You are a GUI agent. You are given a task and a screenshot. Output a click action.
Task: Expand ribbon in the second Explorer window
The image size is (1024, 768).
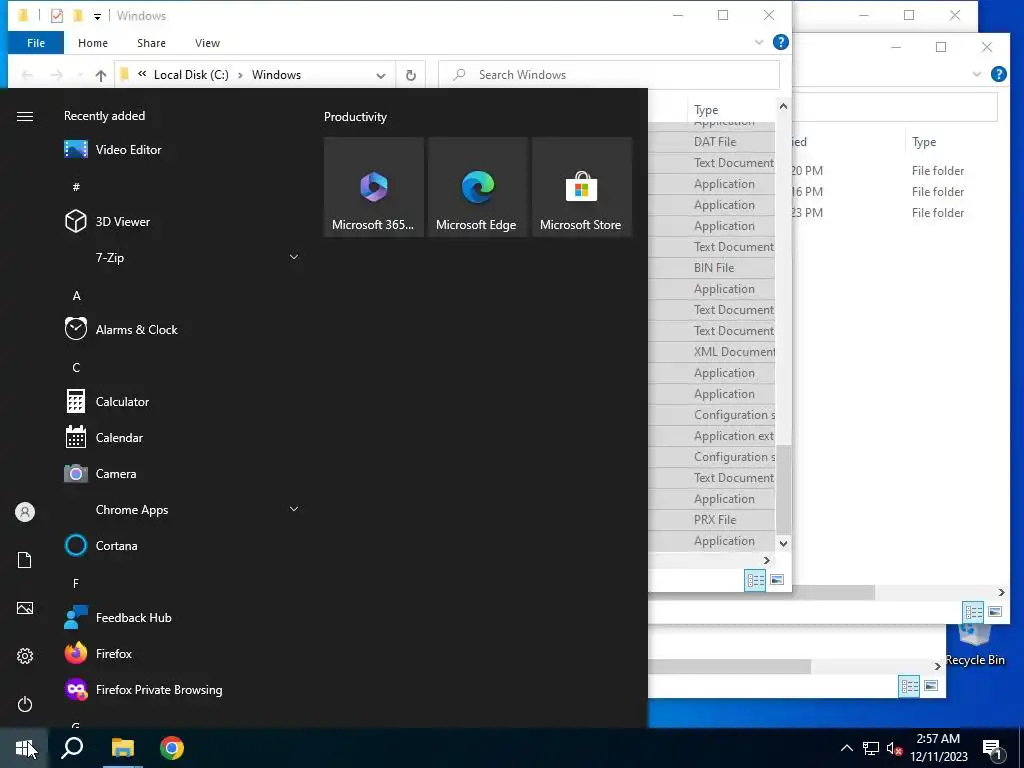977,74
